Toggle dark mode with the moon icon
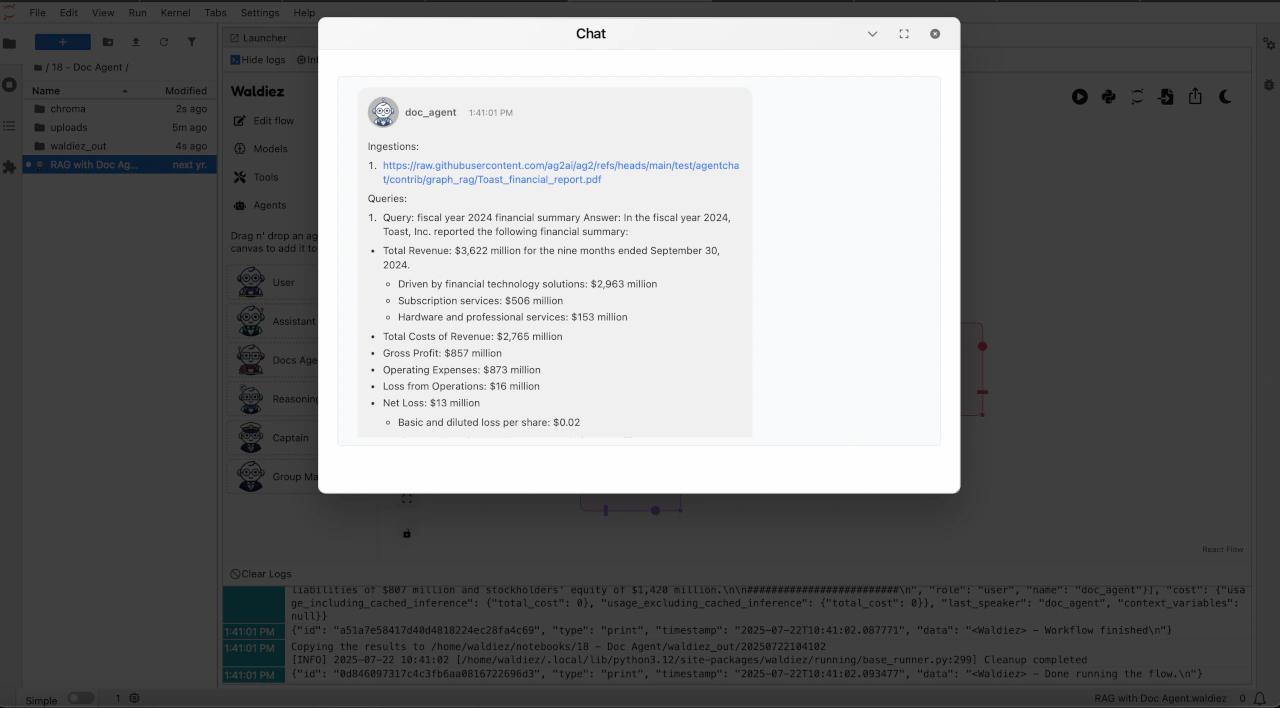The height and width of the screenshot is (708, 1280). [x=1225, y=97]
